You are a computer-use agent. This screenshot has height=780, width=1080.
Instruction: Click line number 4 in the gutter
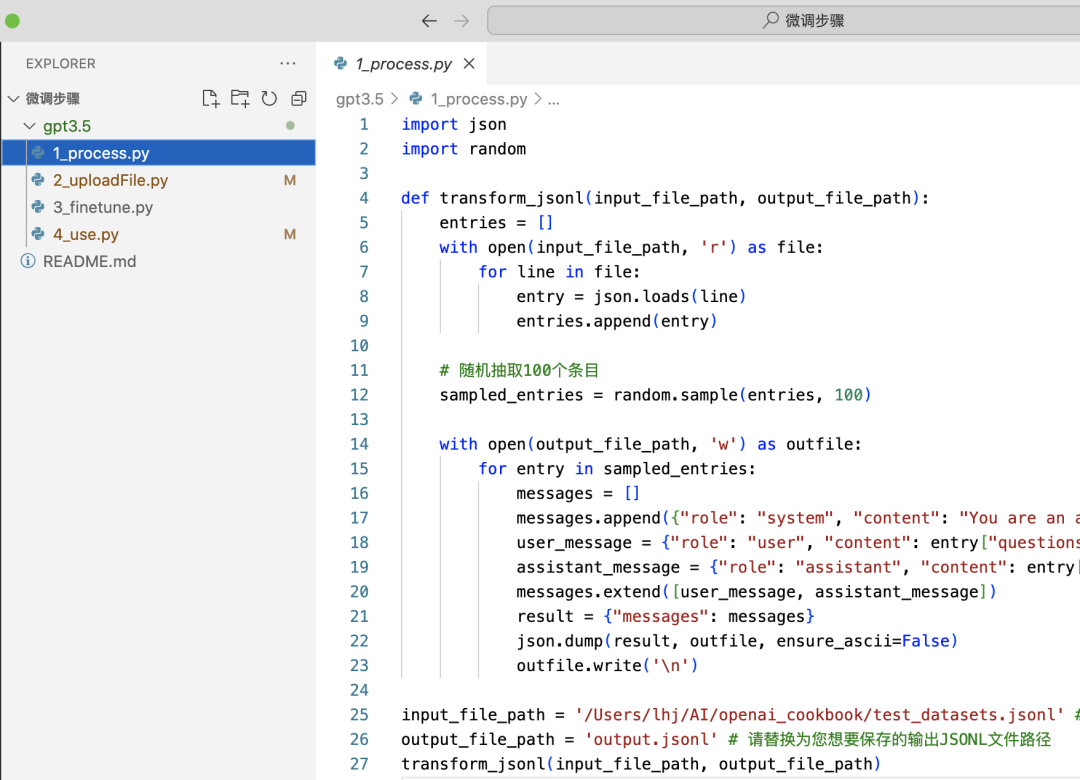364,198
